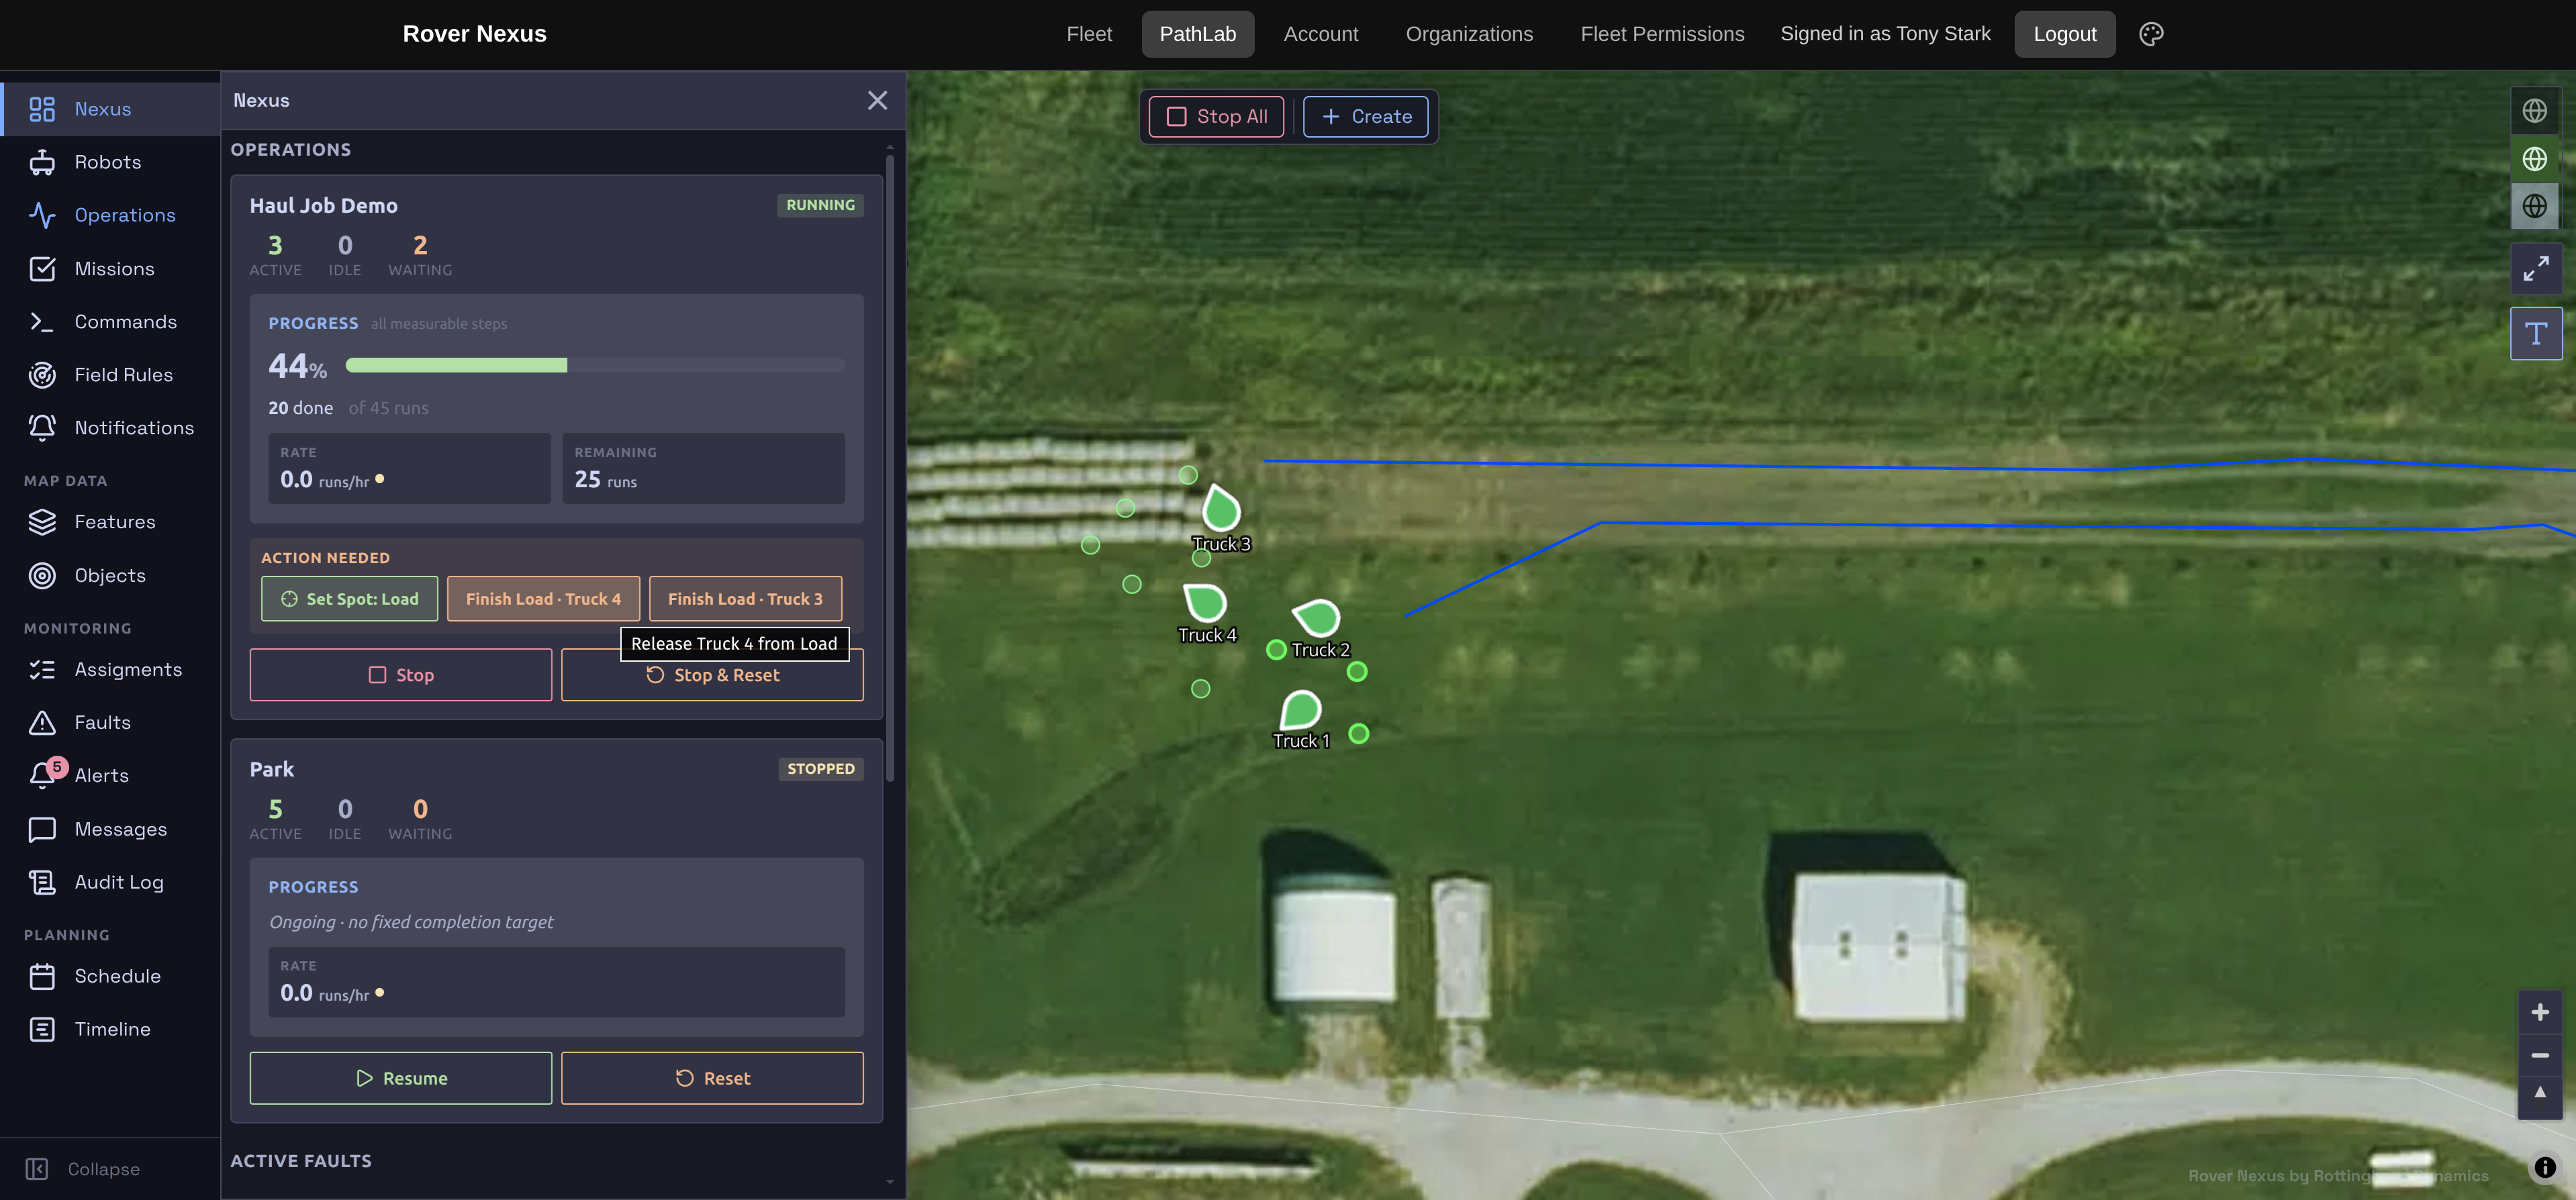The width and height of the screenshot is (2576, 1200).
Task: Click the ACTIVE FAULTS heading
Action: pyautogui.click(x=301, y=1161)
